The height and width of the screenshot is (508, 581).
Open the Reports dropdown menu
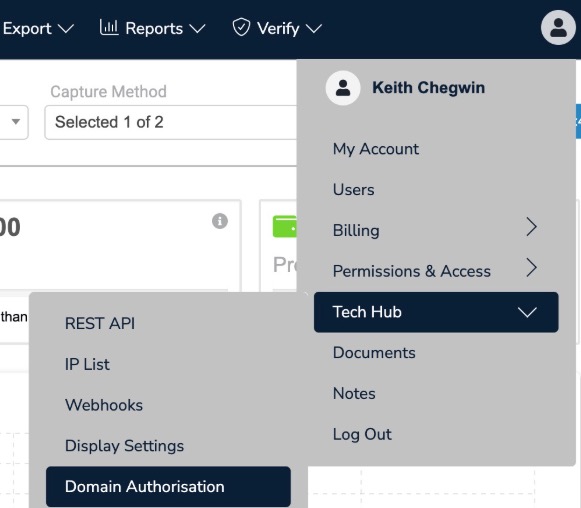(152, 29)
